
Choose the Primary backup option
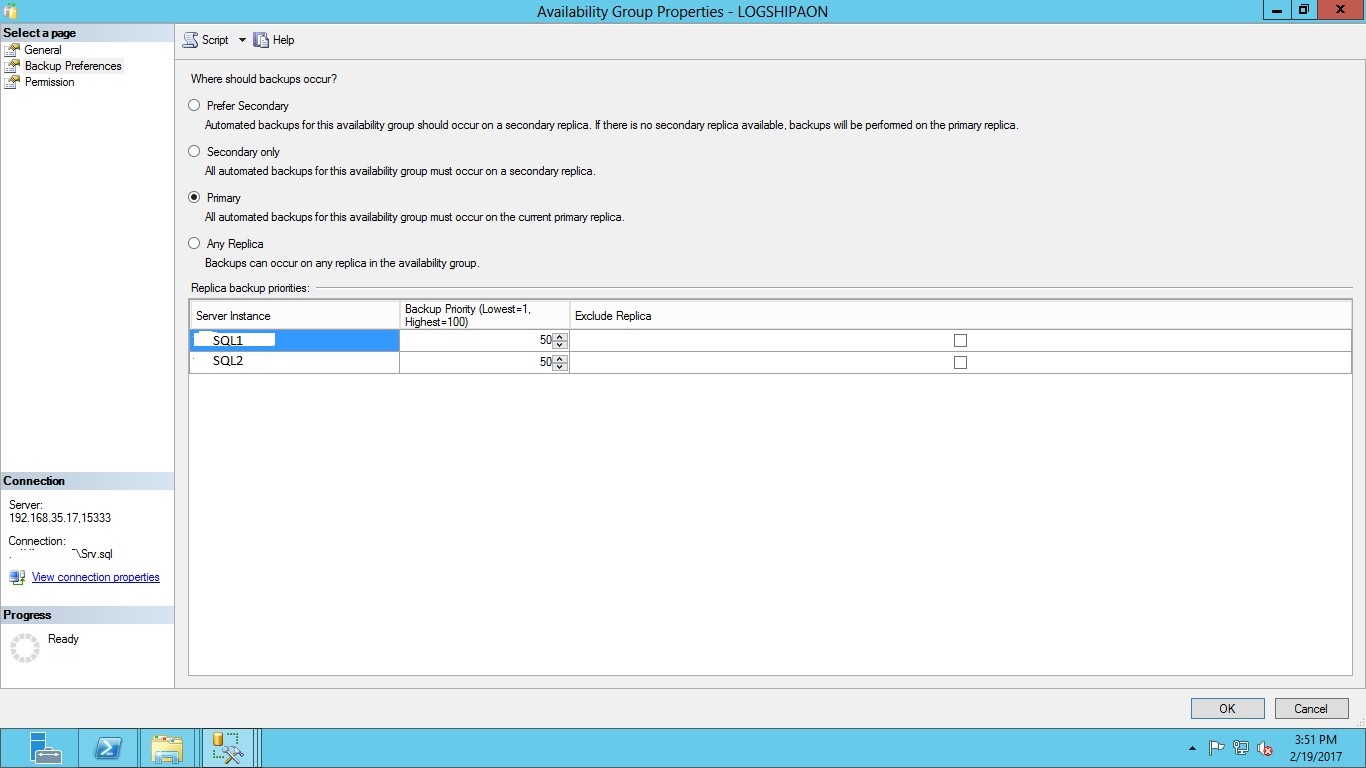[x=194, y=197]
